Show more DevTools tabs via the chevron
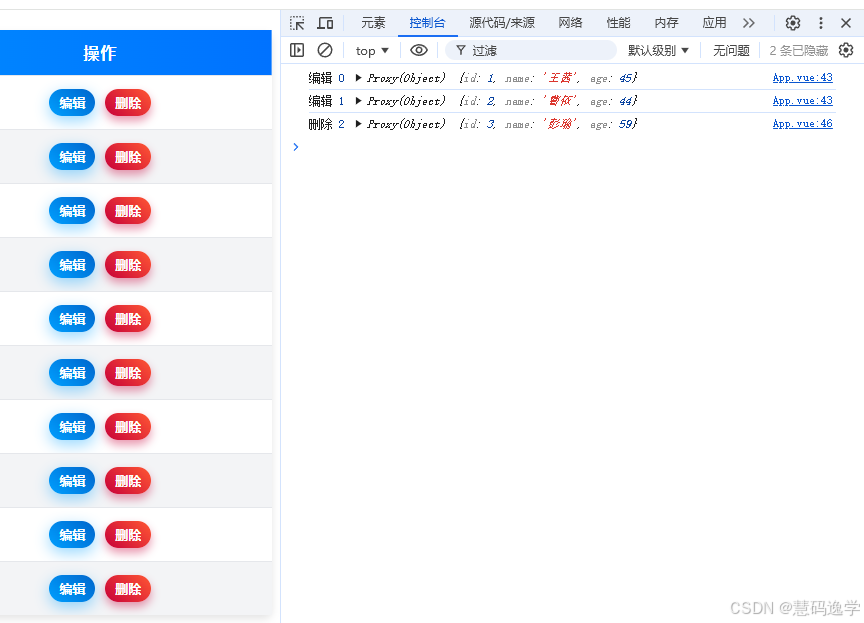The width and height of the screenshot is (864, 623). (749, 23)
